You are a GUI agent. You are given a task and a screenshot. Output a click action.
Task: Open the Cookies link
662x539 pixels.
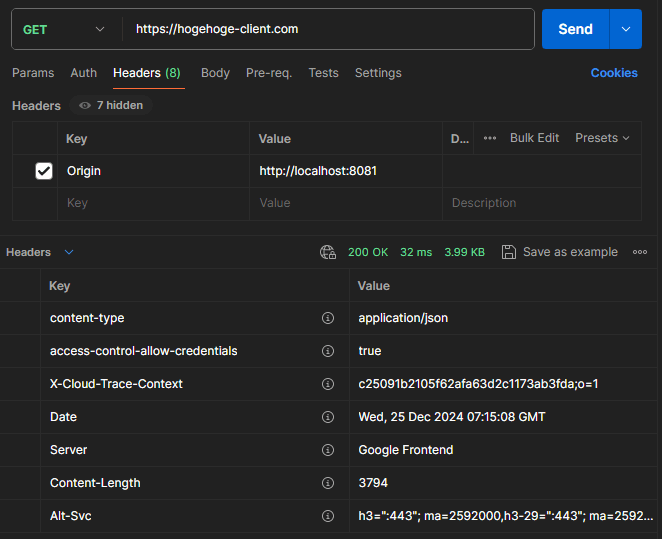[614, 73]
